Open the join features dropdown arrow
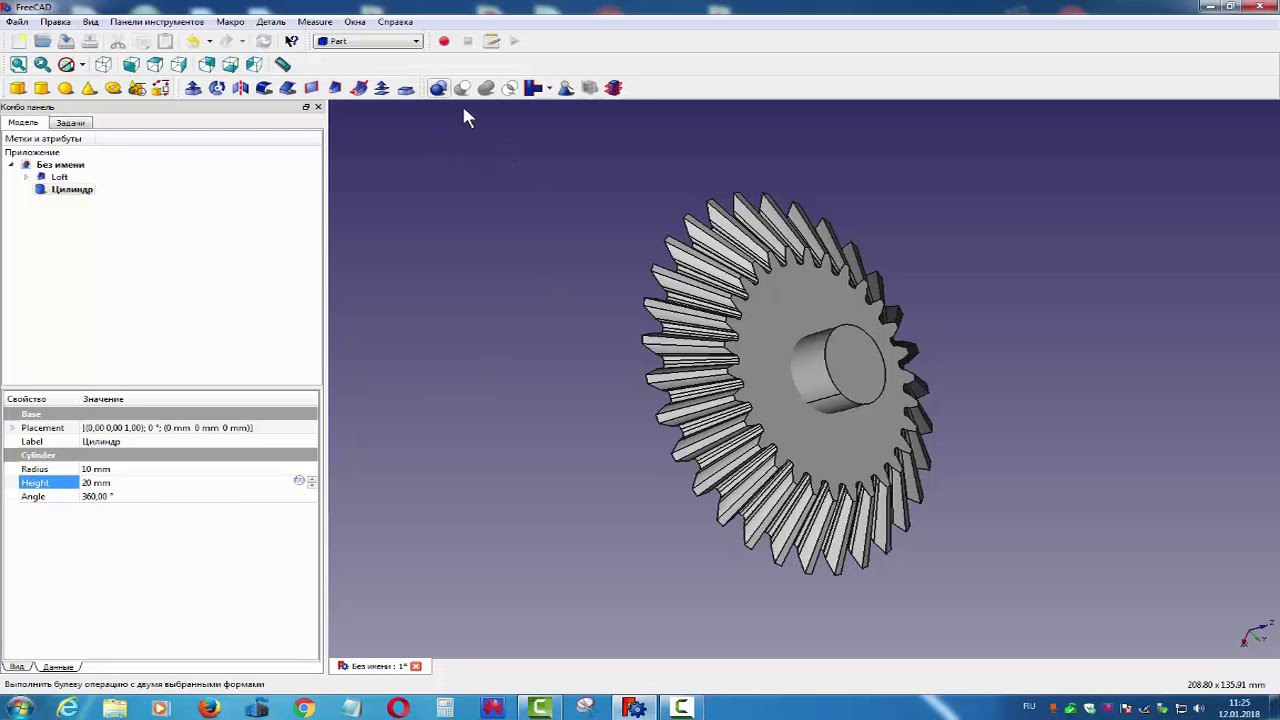The image size is (1280, 720). [549, 88]
